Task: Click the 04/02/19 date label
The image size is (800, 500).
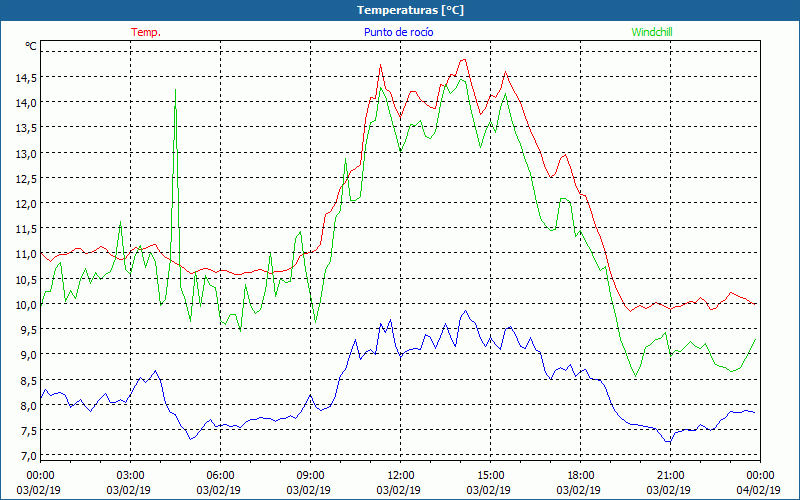Action: [x=758, y=490]
